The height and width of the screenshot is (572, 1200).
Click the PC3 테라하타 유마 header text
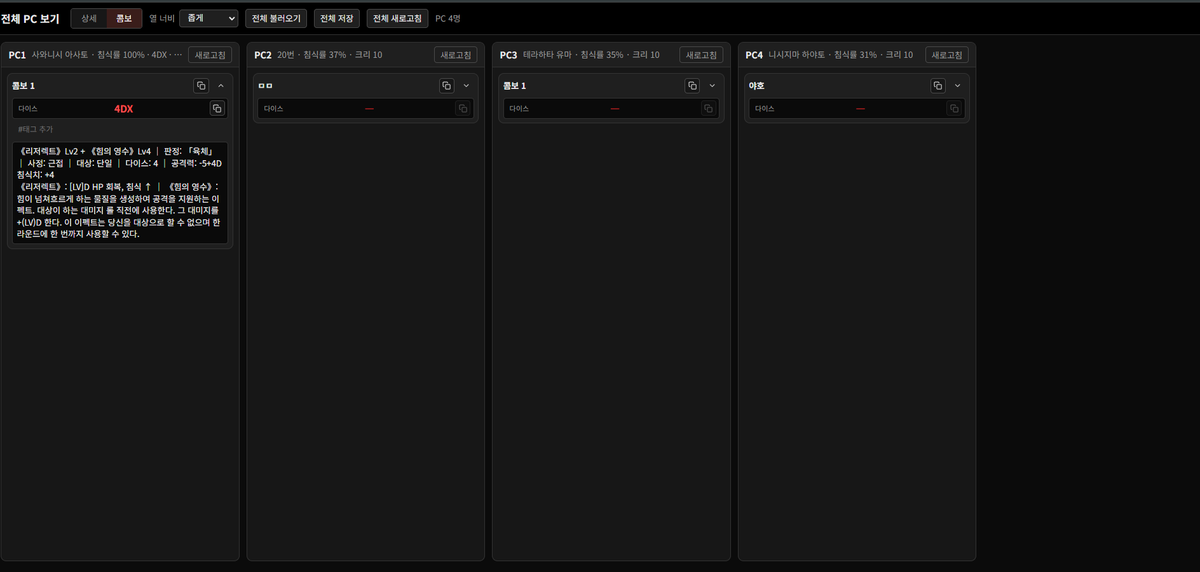(x=579, y=55)
